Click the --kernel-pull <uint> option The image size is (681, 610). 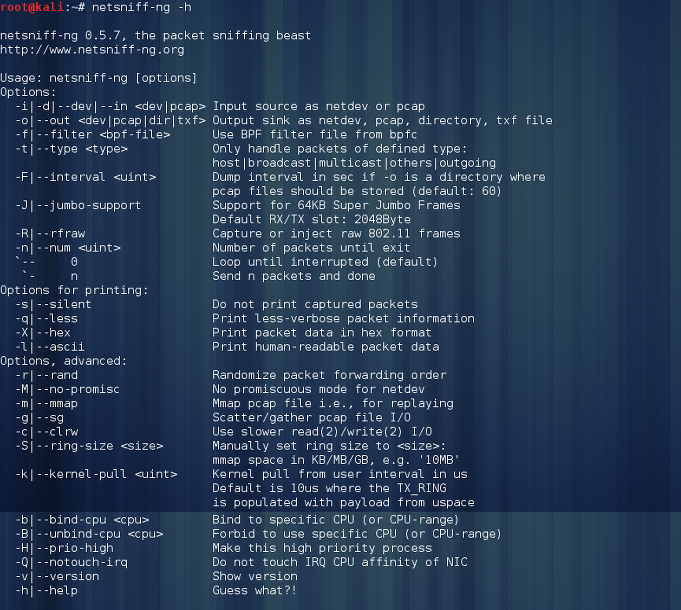tap(96, 474)
